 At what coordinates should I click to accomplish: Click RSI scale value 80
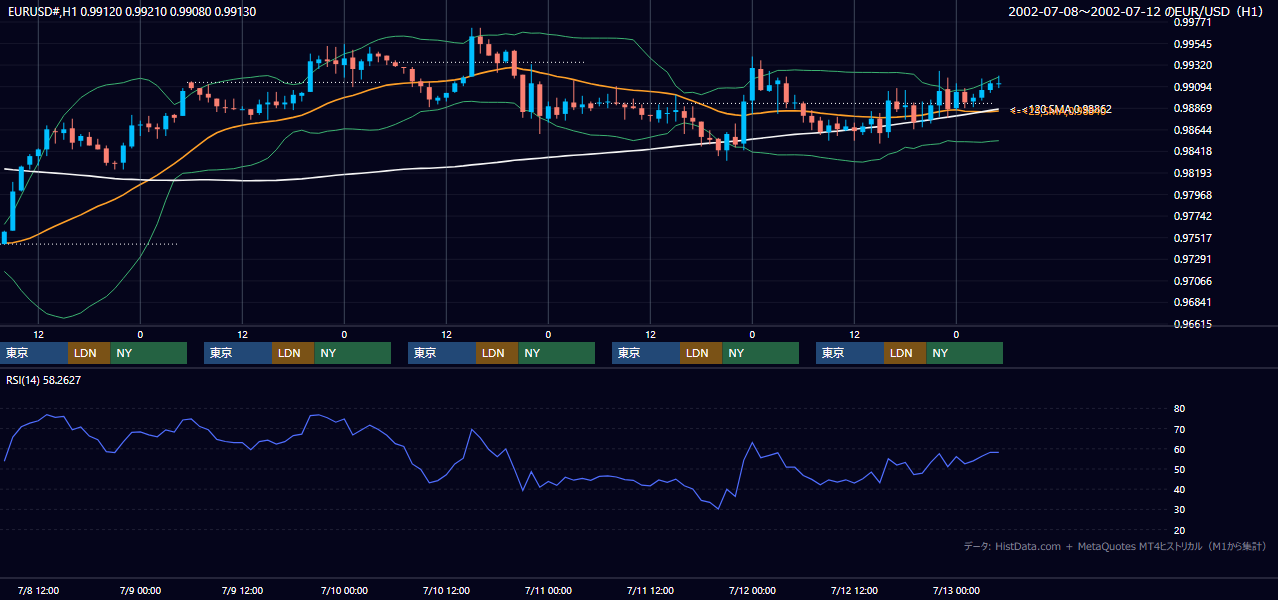click(x=1179, y=409)
